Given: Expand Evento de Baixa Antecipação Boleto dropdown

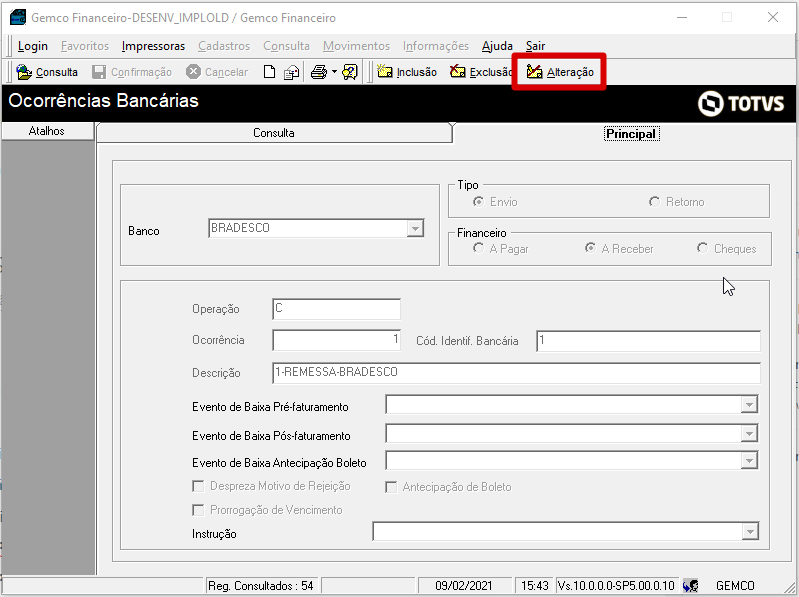Looking at the screenshot, I should (749, 460).
